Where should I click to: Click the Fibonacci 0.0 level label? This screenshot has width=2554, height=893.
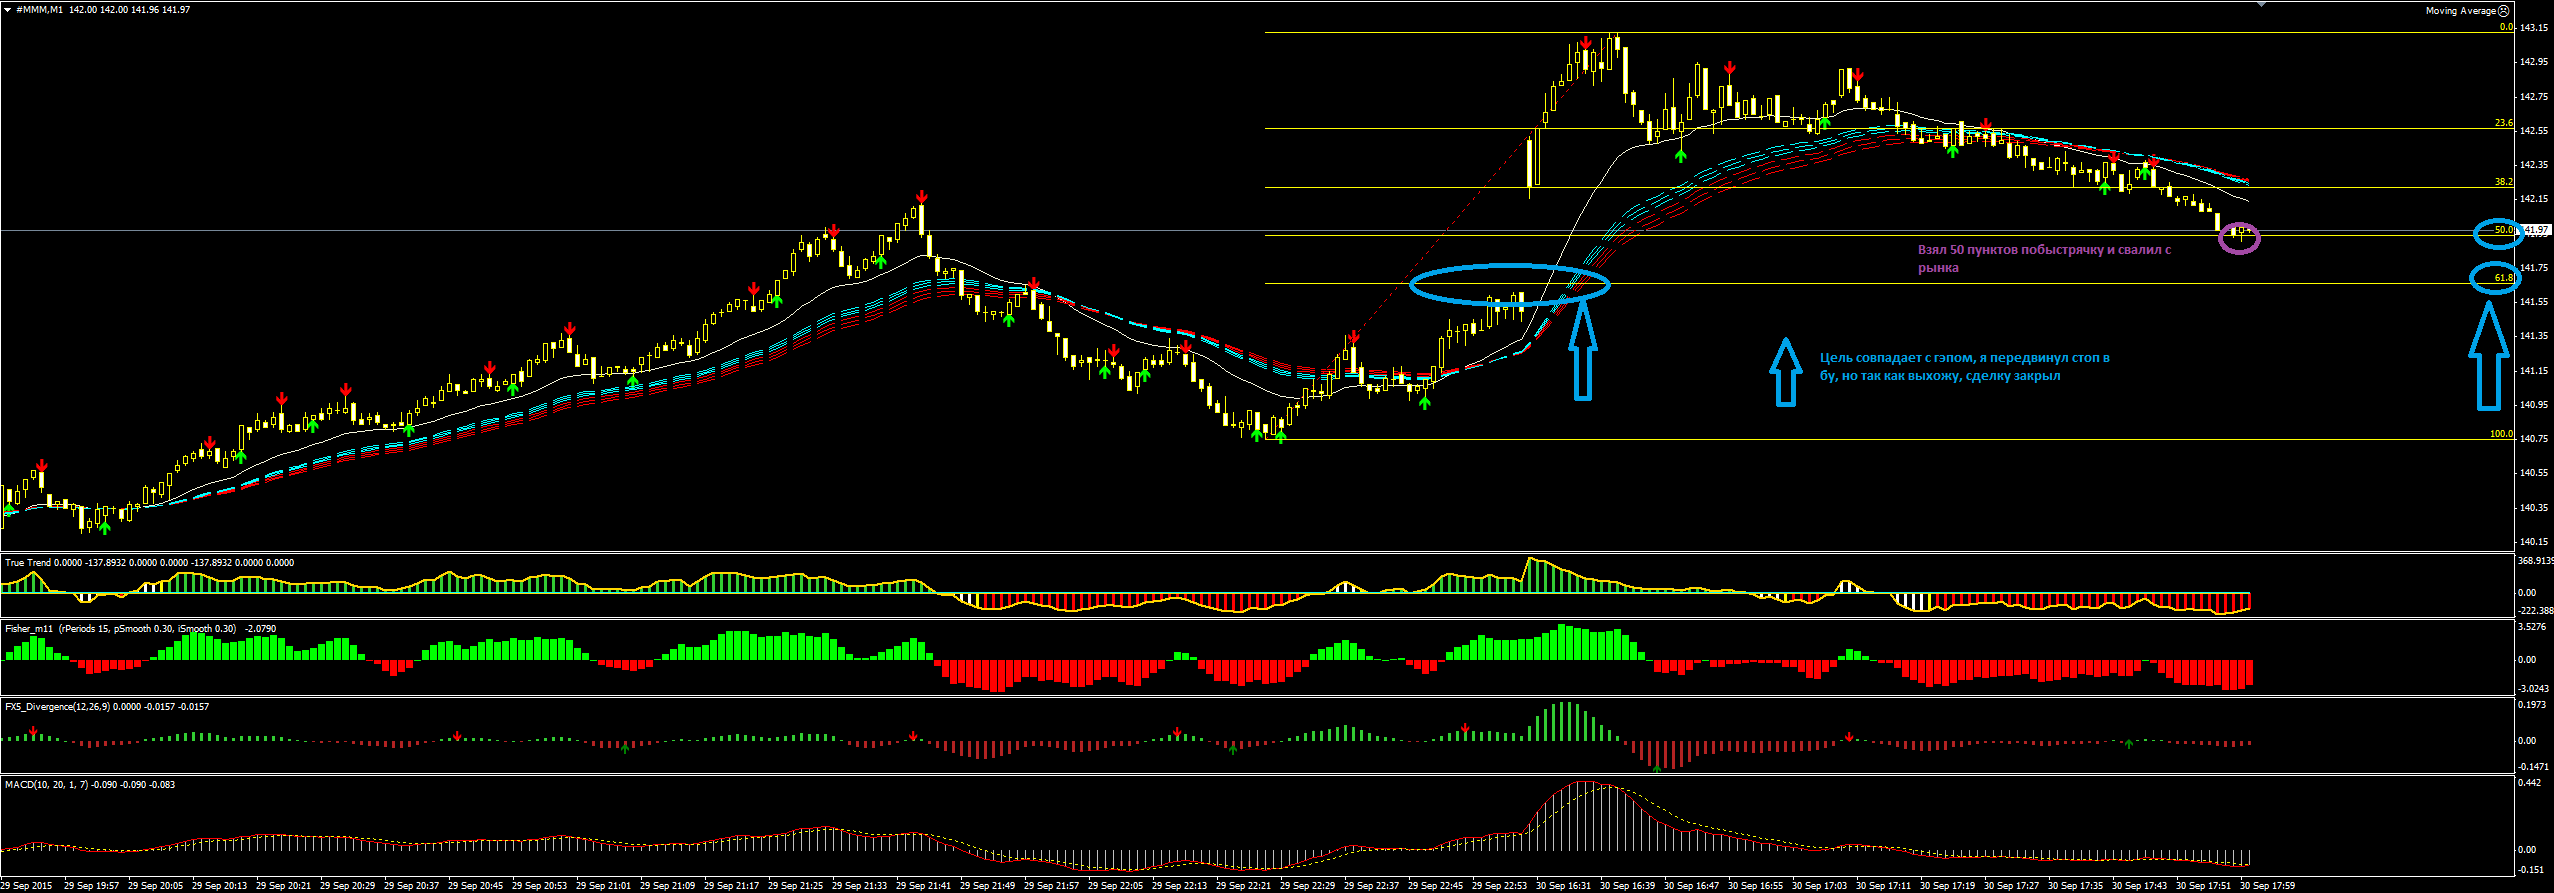[2506, 28]
